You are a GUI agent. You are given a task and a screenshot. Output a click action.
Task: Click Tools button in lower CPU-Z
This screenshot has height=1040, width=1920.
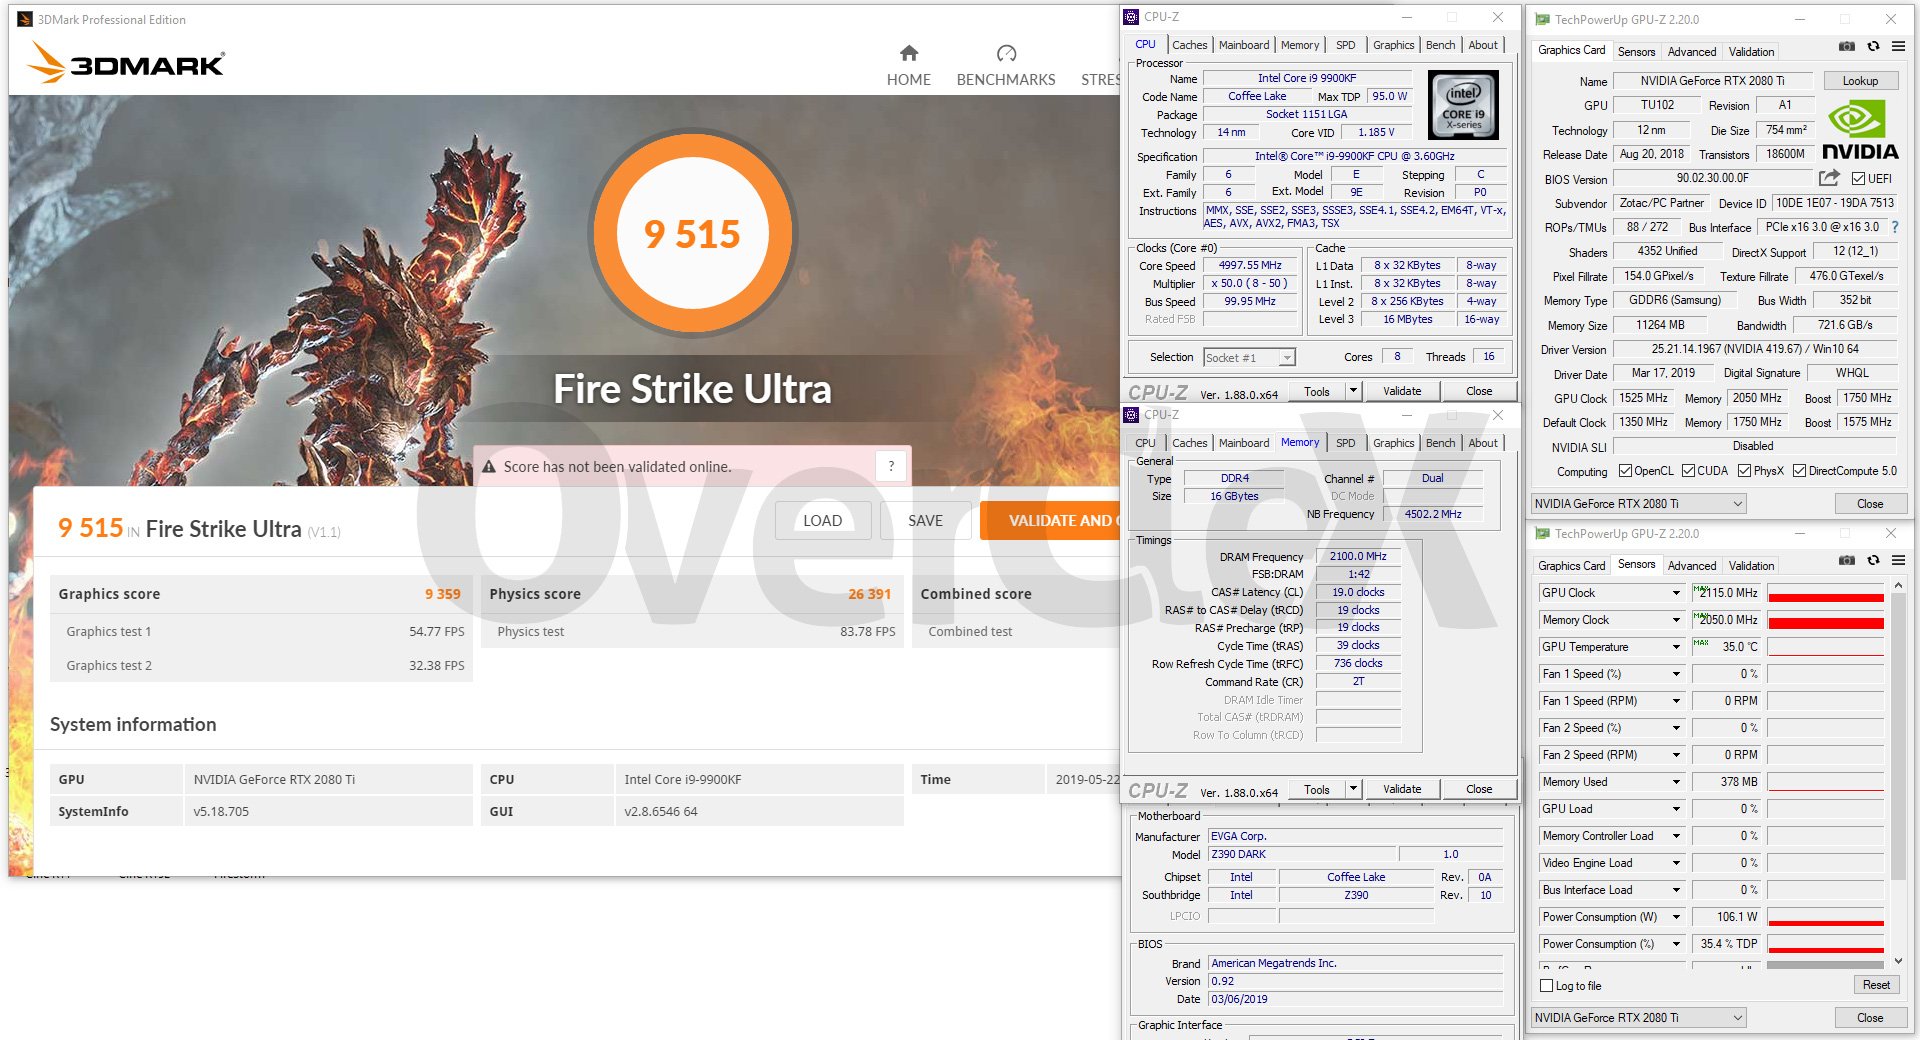(x=1317, y=789)
